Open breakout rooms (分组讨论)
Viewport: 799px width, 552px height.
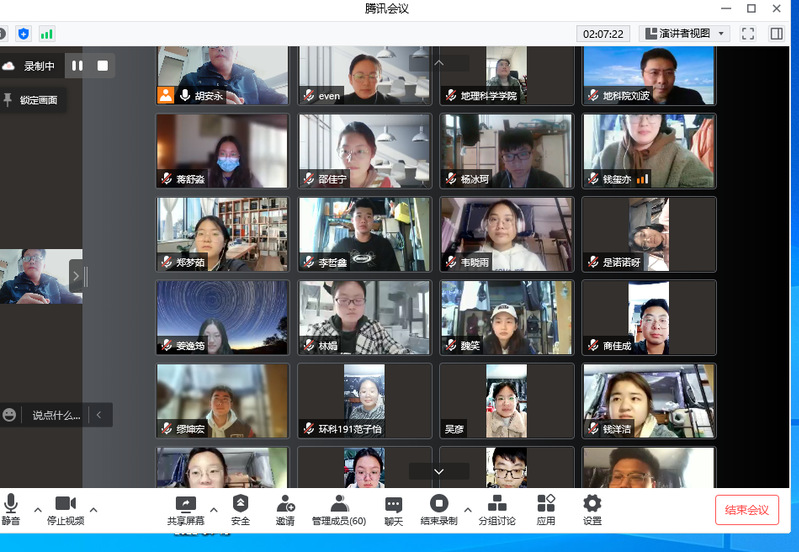pos(497,504)
